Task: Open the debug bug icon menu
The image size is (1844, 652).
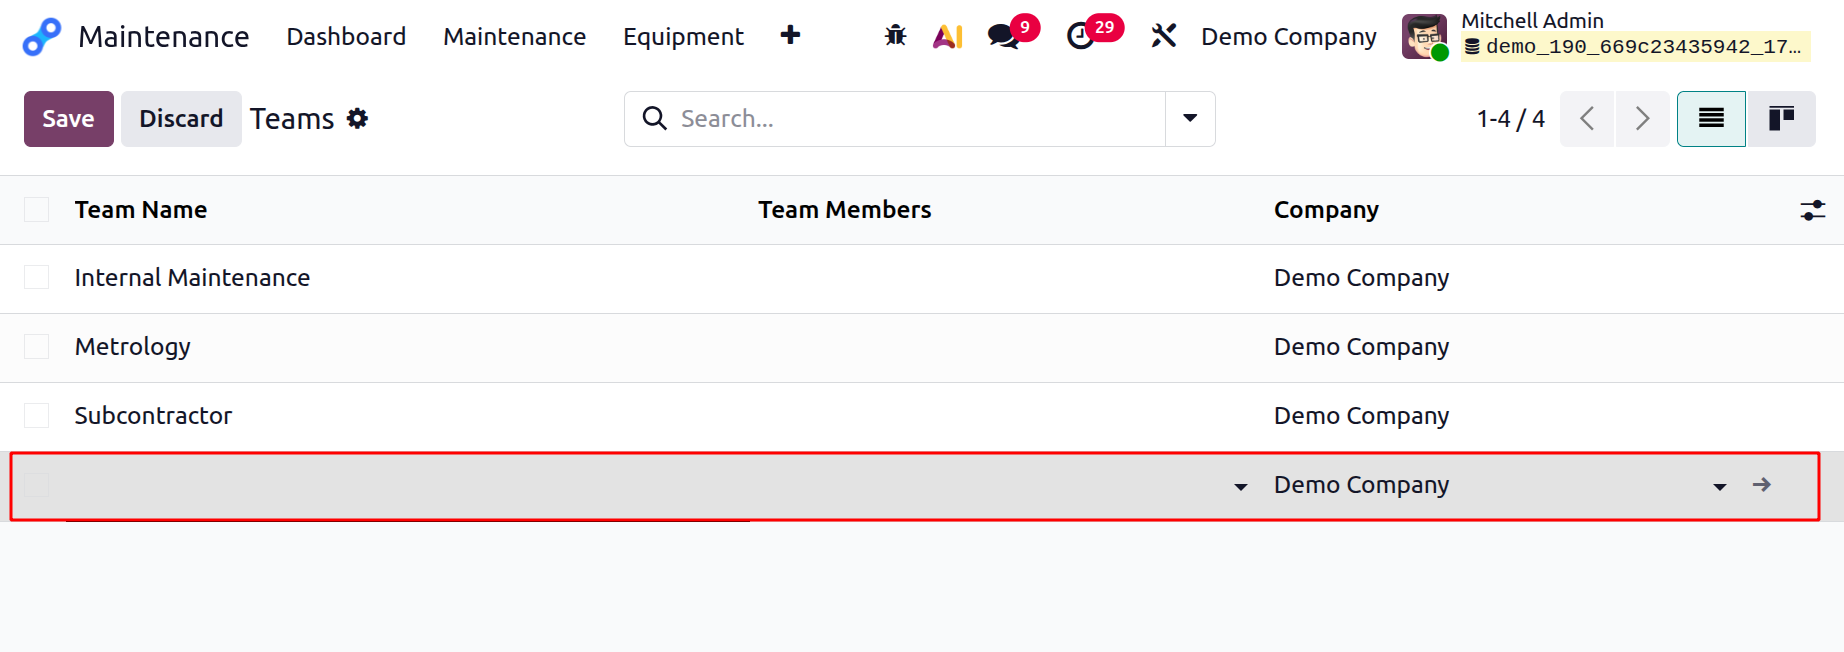Action: coord(895,37)
